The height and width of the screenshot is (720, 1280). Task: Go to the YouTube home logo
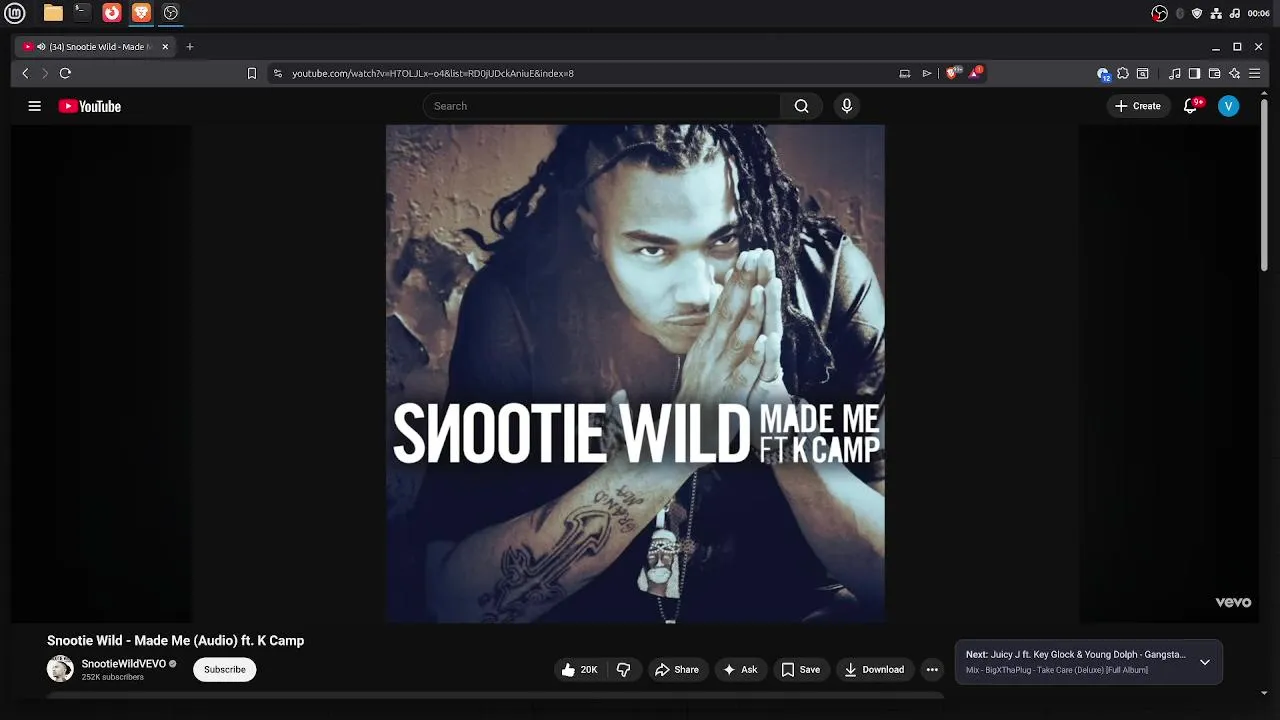tap(90, 106)
